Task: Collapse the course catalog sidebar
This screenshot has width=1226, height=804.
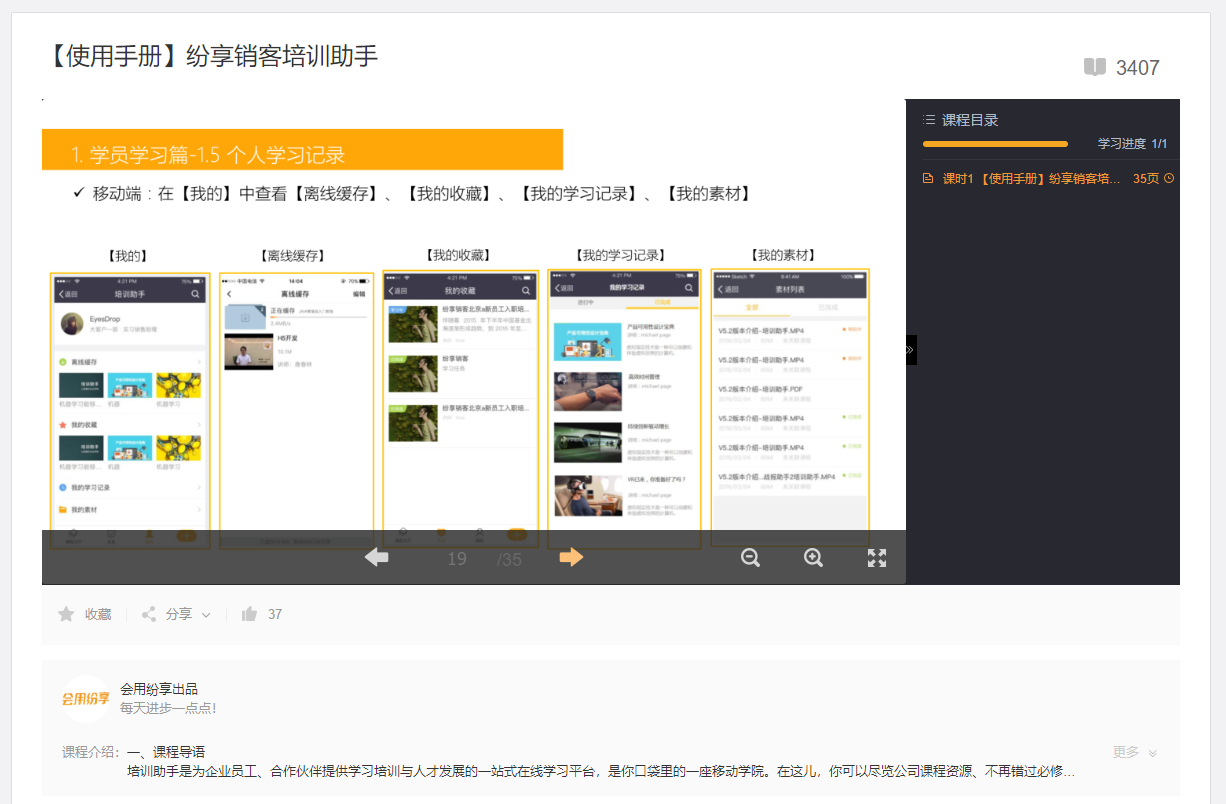Action: point(911,350)
